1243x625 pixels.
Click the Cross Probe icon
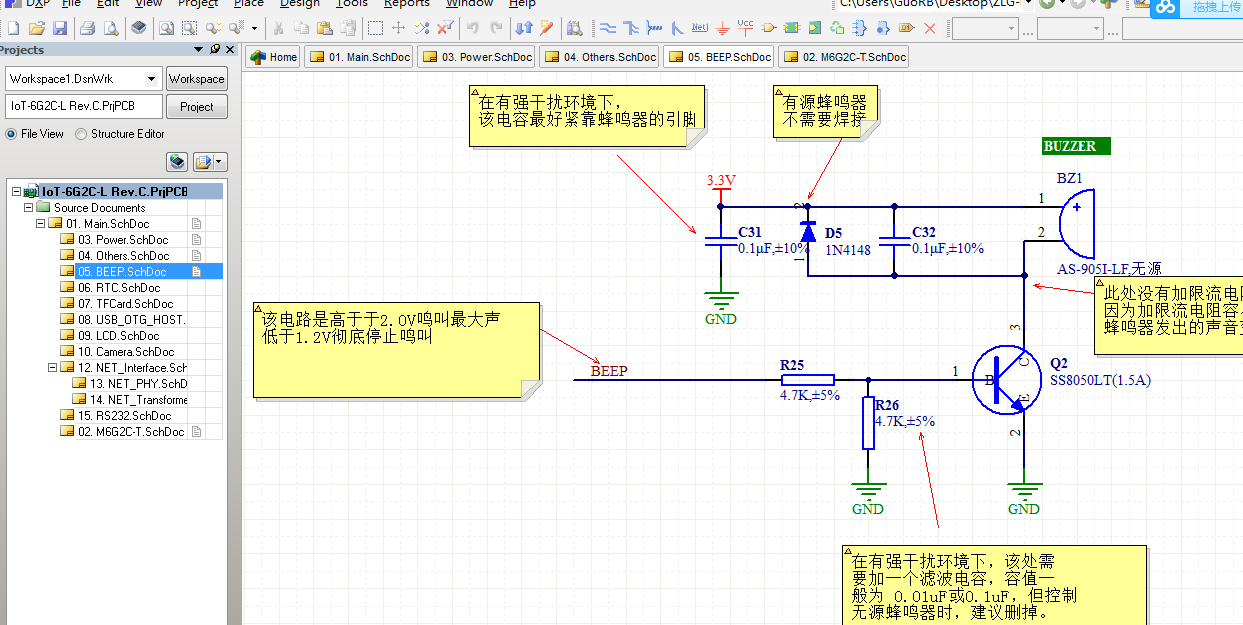point(546,28)
